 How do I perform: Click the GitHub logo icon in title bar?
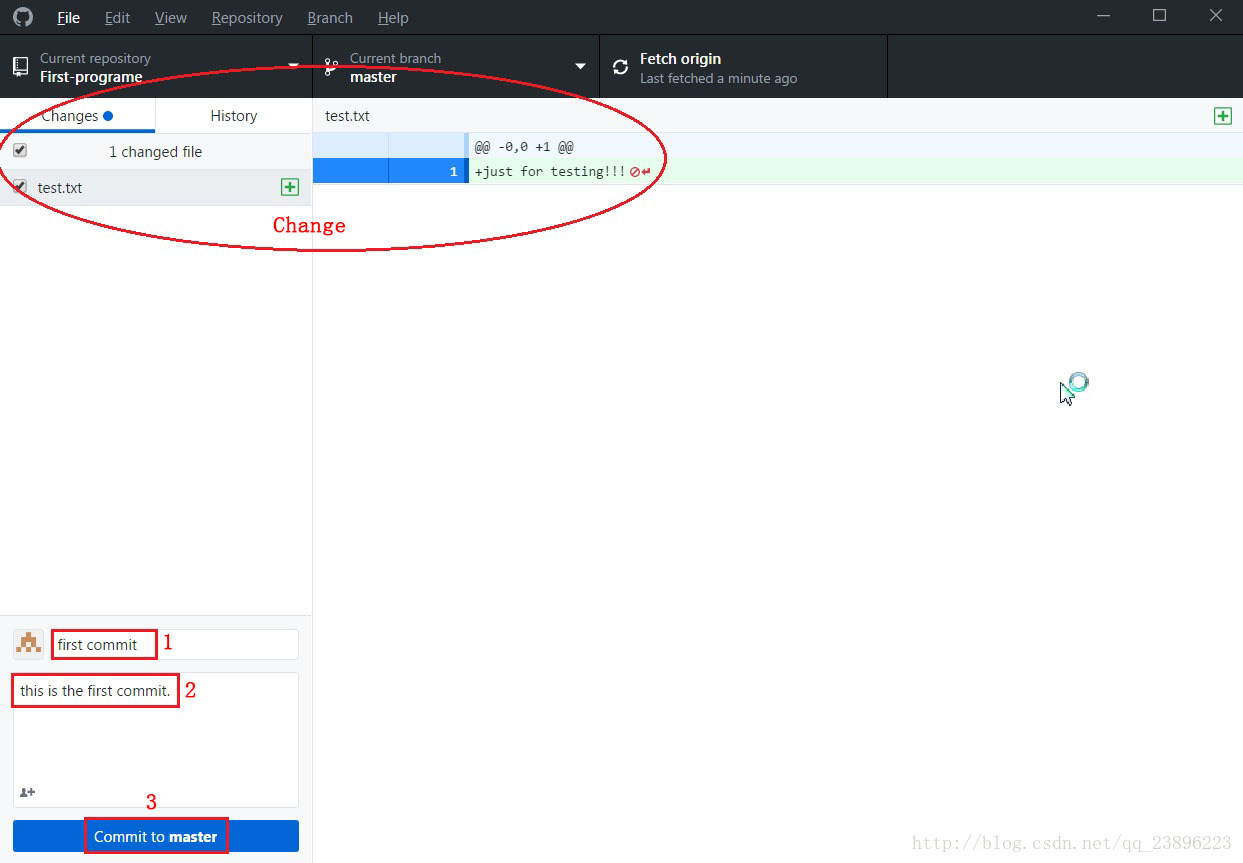pyautogui.click(x=22, y=17)
